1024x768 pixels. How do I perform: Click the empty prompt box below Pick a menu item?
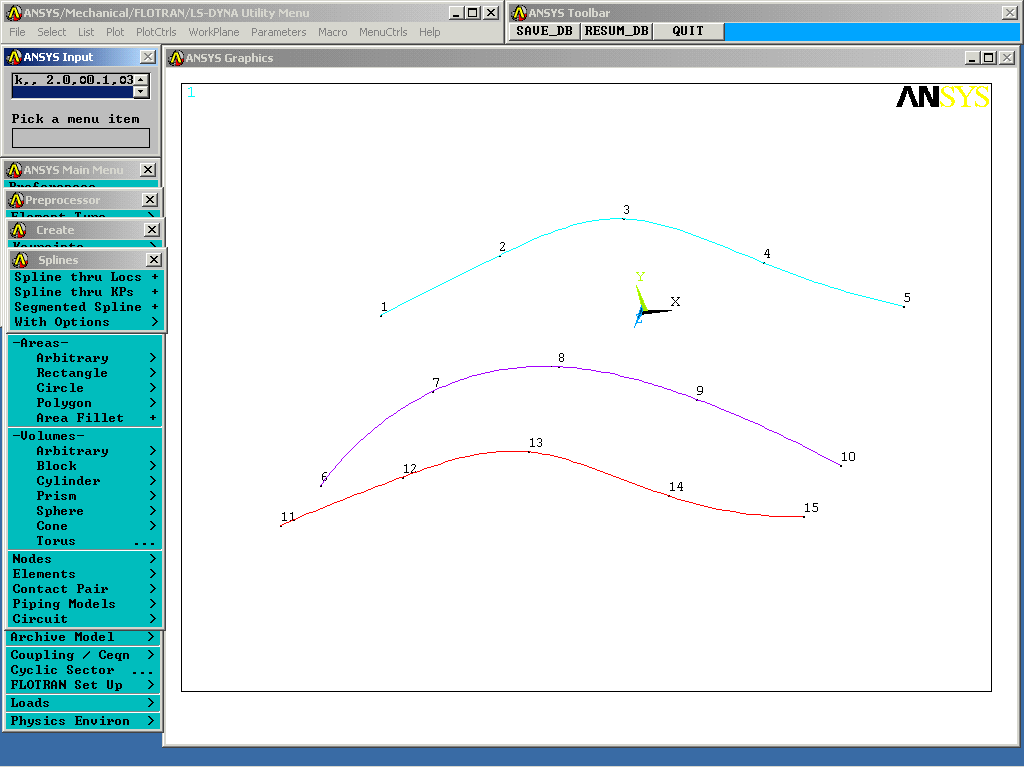[81, 138]
